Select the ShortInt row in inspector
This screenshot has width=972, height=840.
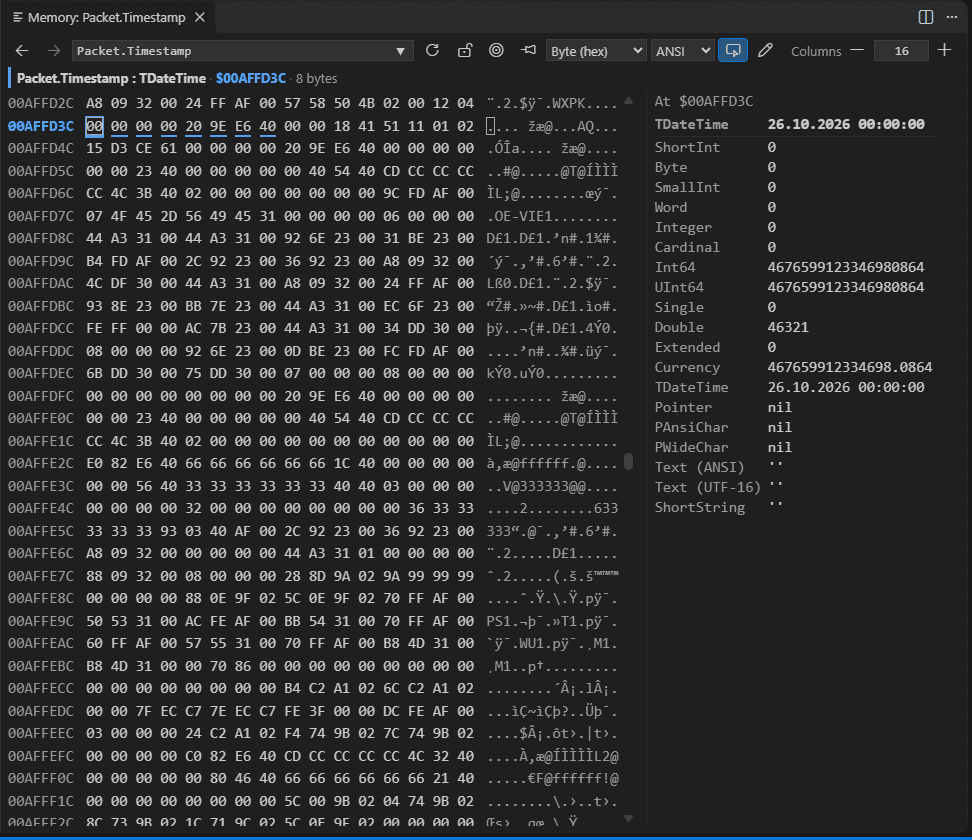click(796, 147)
